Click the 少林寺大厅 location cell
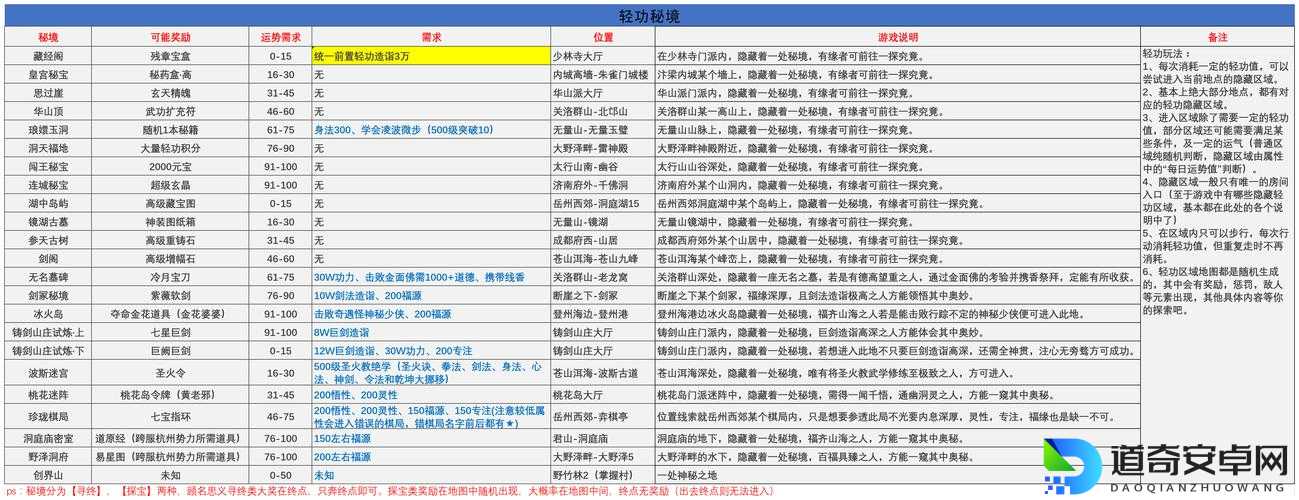Screen dimensions: 1299x500 603,56
